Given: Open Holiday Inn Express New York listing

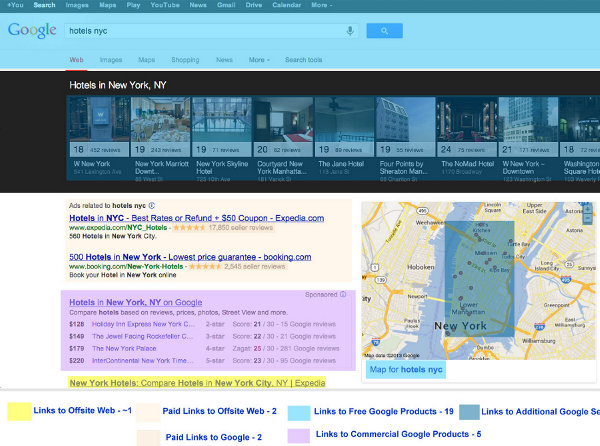Looking at the screenshot, I should [143, 324].
